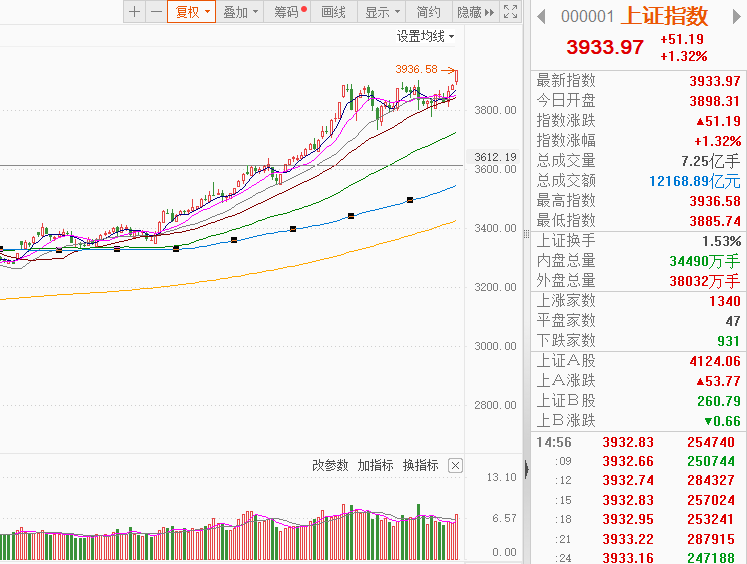The image size is (747, 564).
Task: Click the 3612.19 crosshair price label
Action: pos(495,157)
